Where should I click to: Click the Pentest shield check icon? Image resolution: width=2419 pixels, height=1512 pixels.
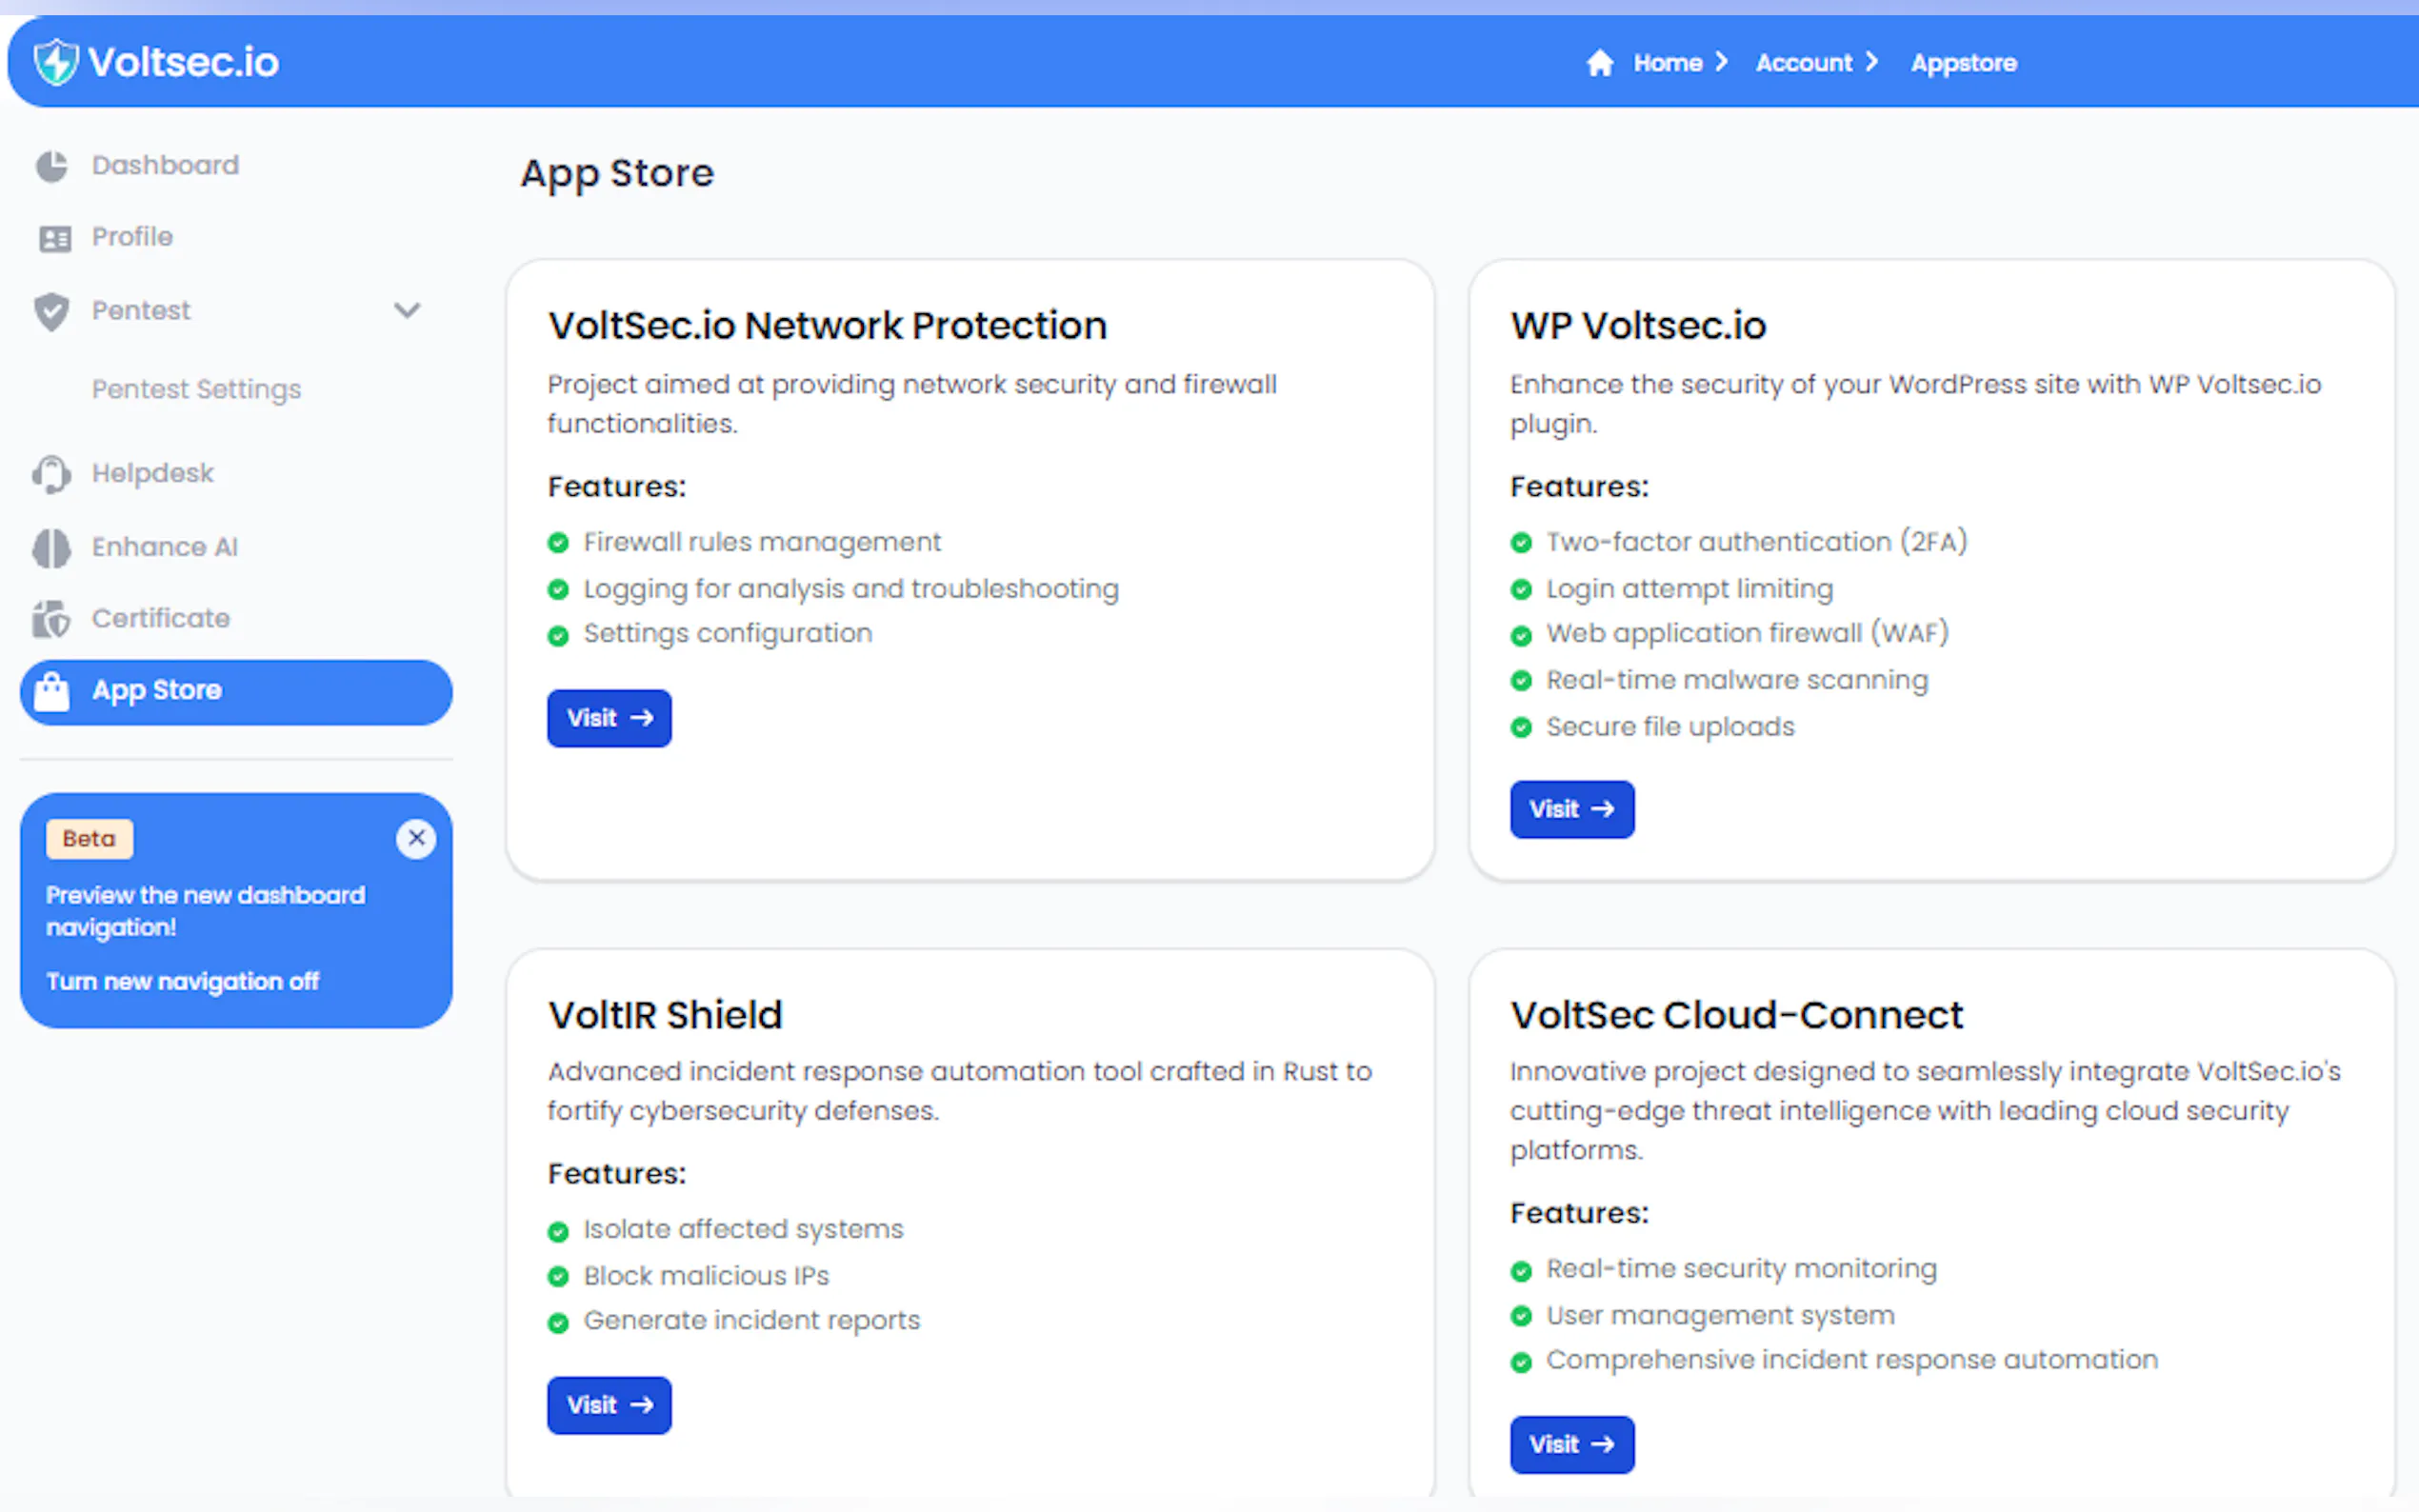(52, 311)
